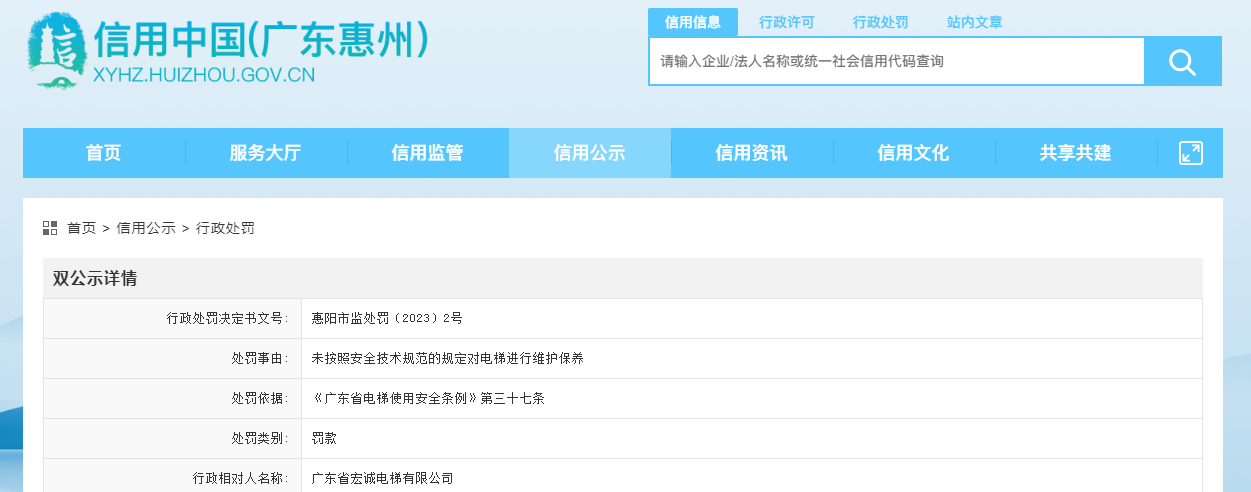Select the 信用信息 search tab
The height and width of the screenshot is (492, 1251).
tap(693, 22)
